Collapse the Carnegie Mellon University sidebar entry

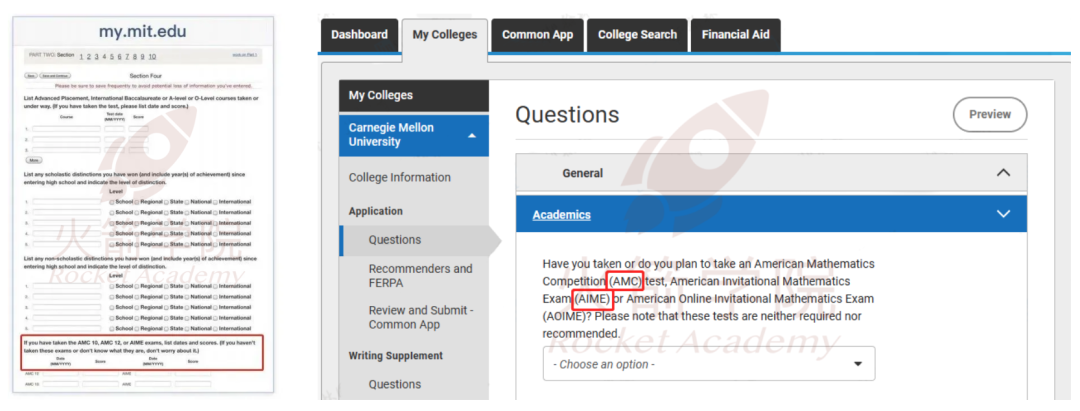pos(414,135)
